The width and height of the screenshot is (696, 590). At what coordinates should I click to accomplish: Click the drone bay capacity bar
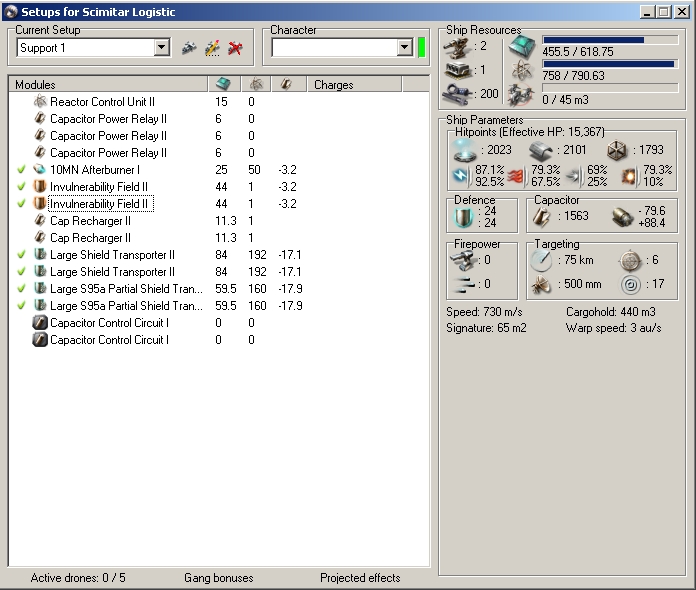[610, 88]
